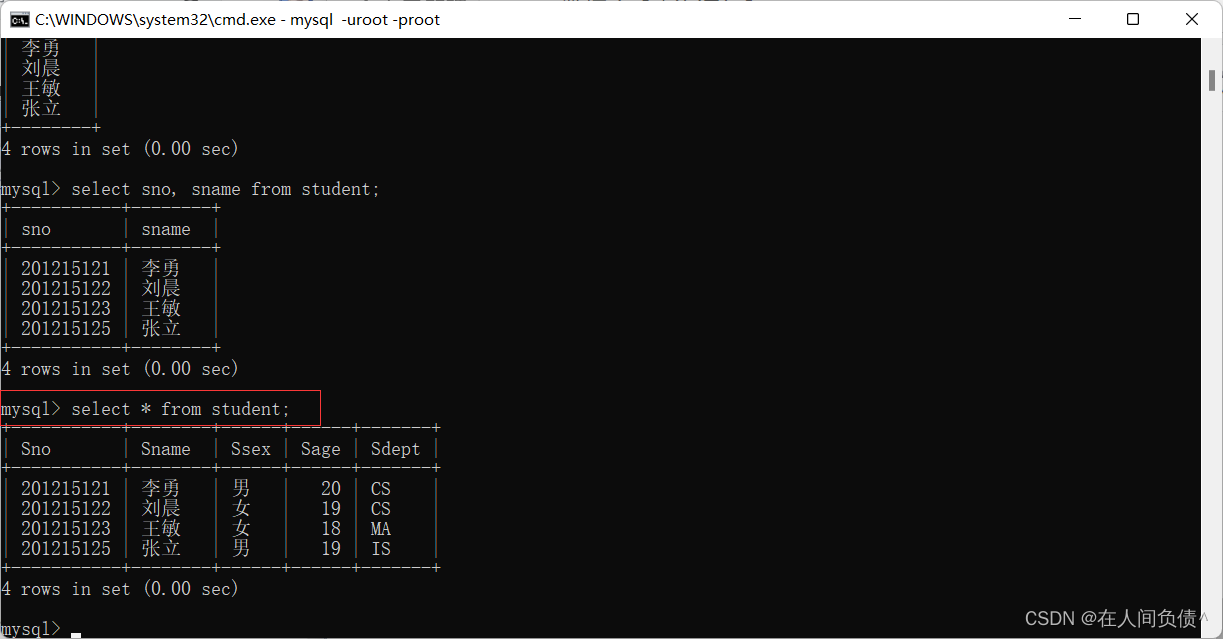Image resolution: width=1223 pixels, height=639 pixels.
Task: Click '4 rows in set' below the five-column table
Action: (66, 589)
